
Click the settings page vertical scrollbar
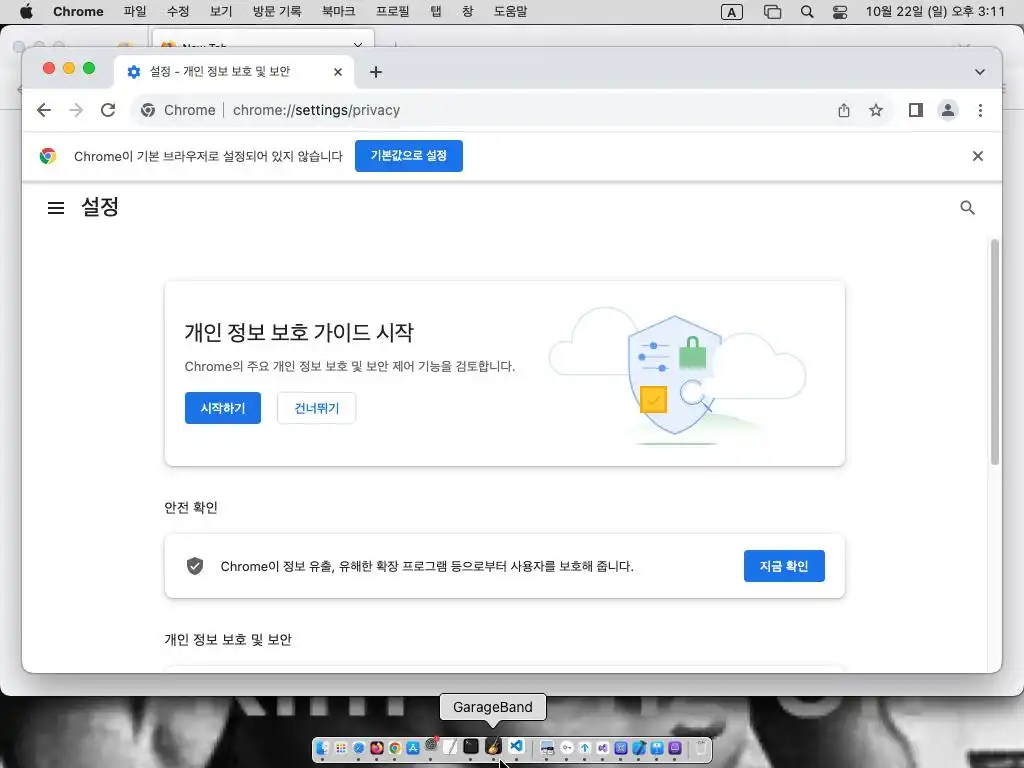(x=995, y=353)
